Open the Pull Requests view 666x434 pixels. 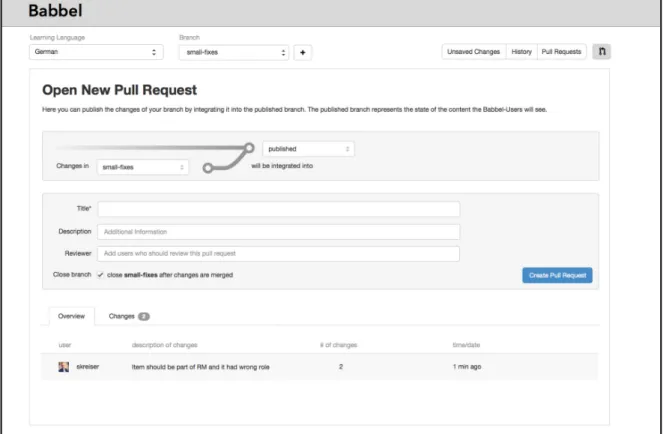tap(562, 52)
